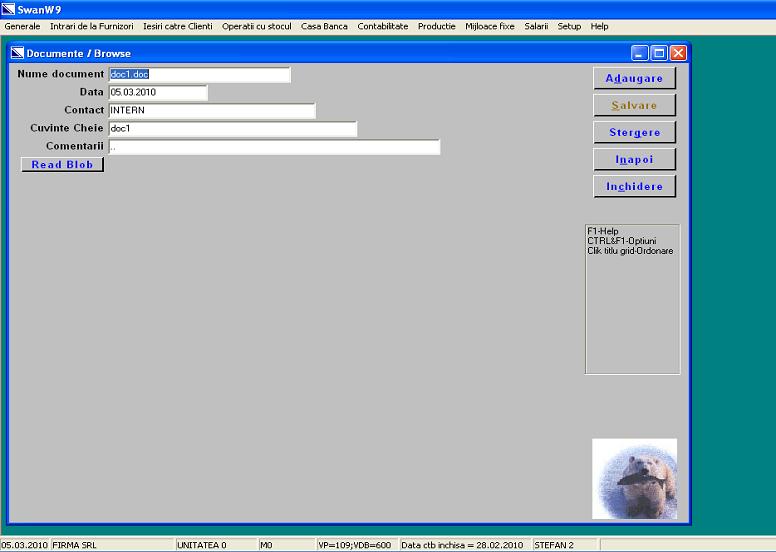Click the Data field showing 05.03.2010
Viewport: 776px width, 552px height.
pyautogui.click(x=157, y=92)
